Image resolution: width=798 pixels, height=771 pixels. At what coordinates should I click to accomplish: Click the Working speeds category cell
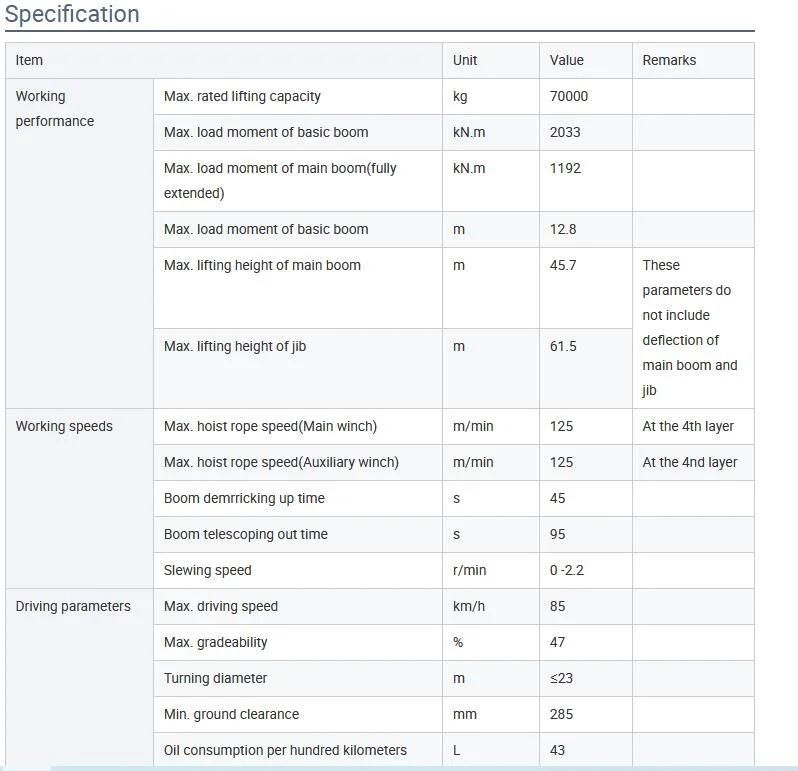coord(79,499)
